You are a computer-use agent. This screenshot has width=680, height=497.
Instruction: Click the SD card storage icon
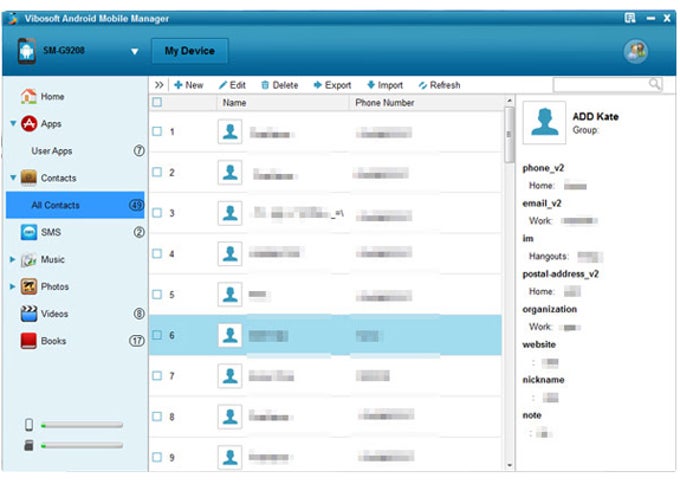point(29,445)
